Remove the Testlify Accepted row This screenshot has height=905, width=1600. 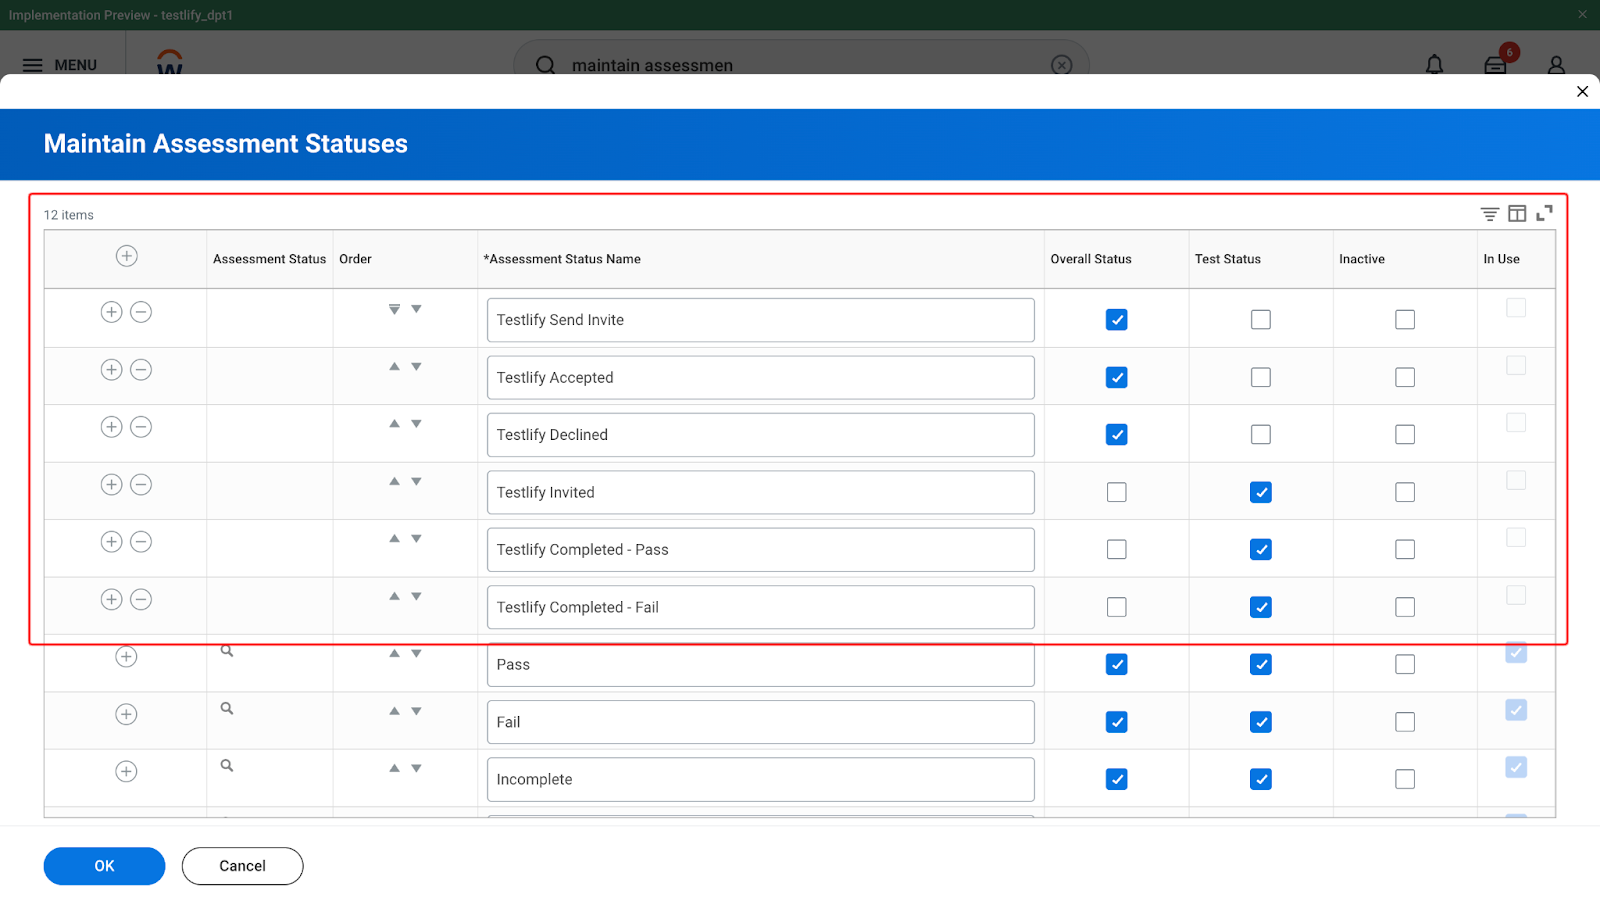[x=141, y=370]
